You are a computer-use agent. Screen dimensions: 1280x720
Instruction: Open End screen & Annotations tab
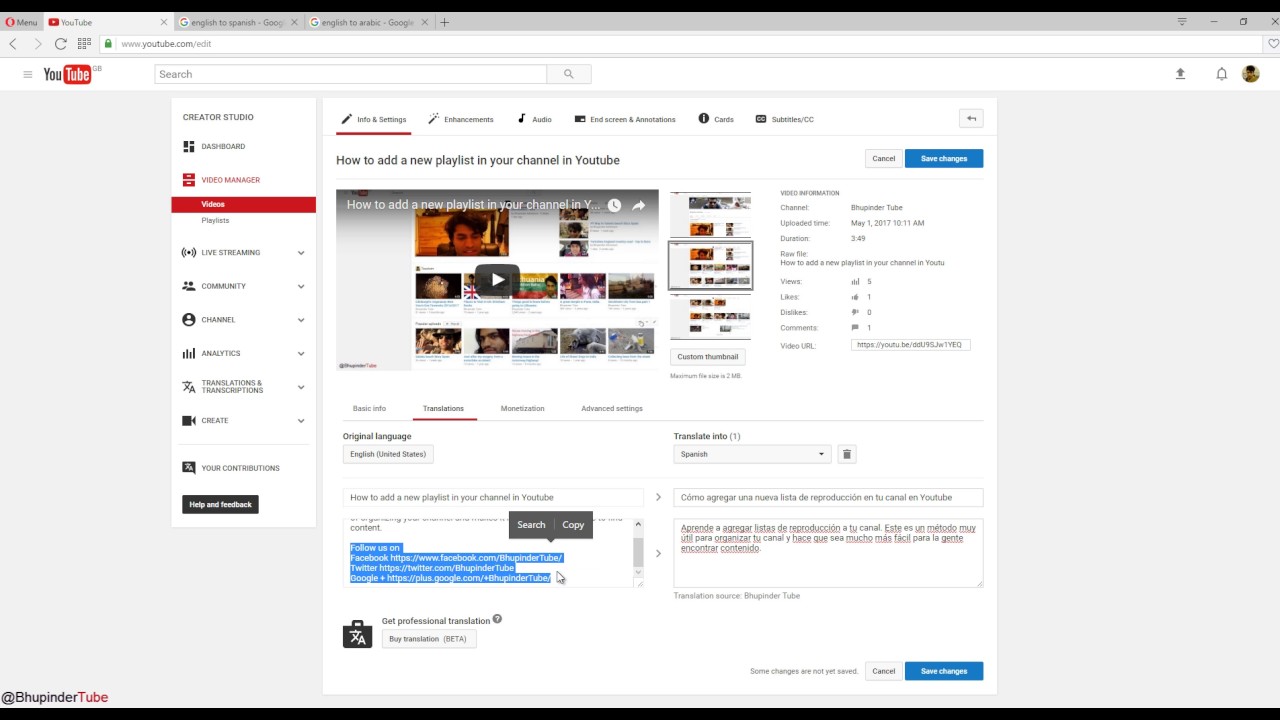(625, 119)
